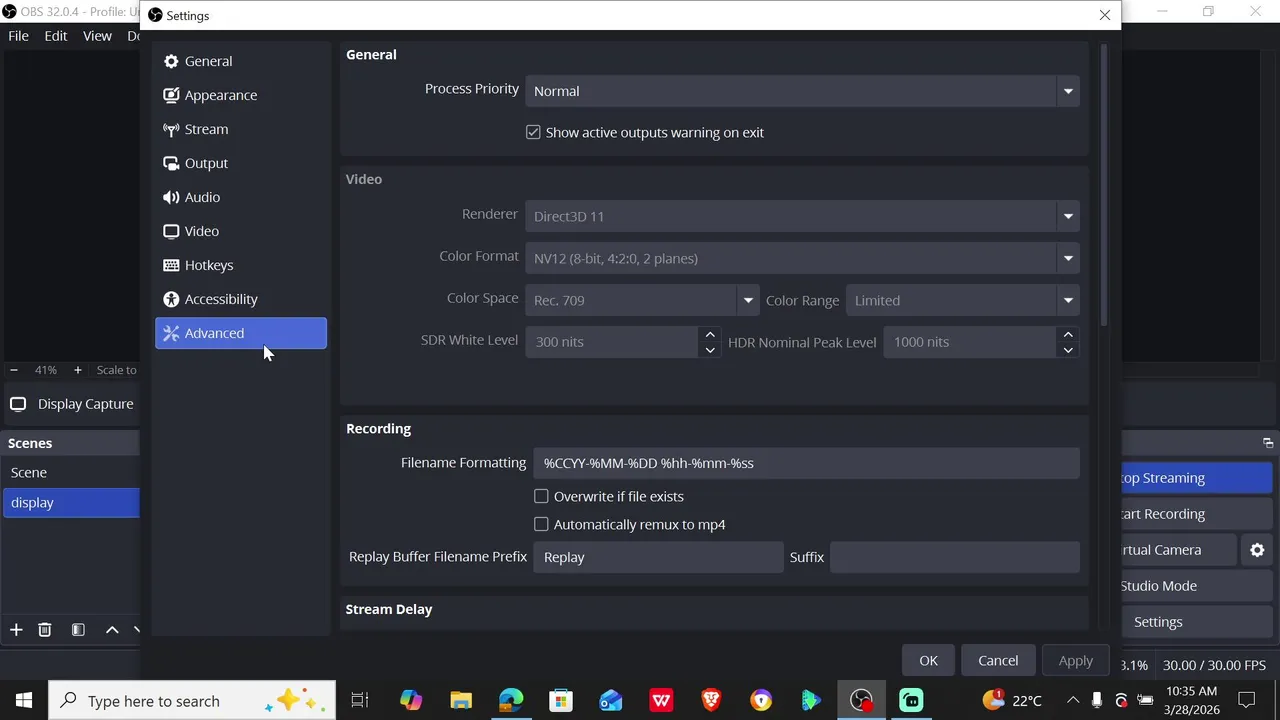The image size is (1280, 720).
Task: Click Start Recording in OBS controls
Action: click(x=1196, y=514)
